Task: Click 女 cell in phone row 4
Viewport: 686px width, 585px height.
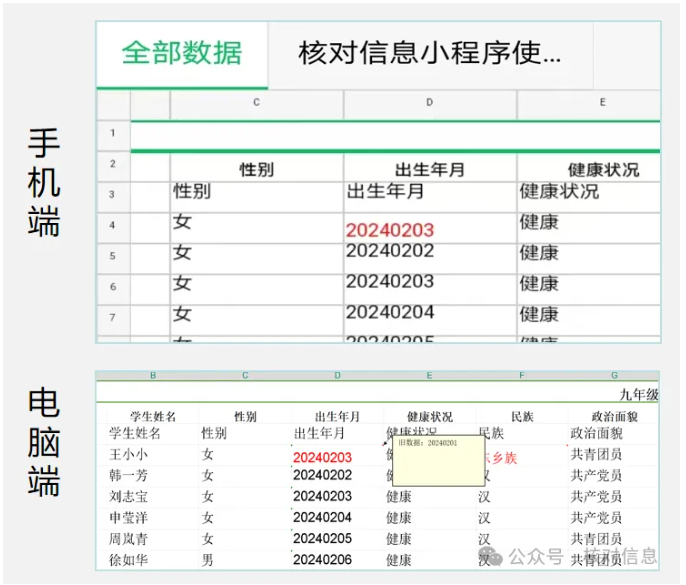Action: tap(256, 228)
